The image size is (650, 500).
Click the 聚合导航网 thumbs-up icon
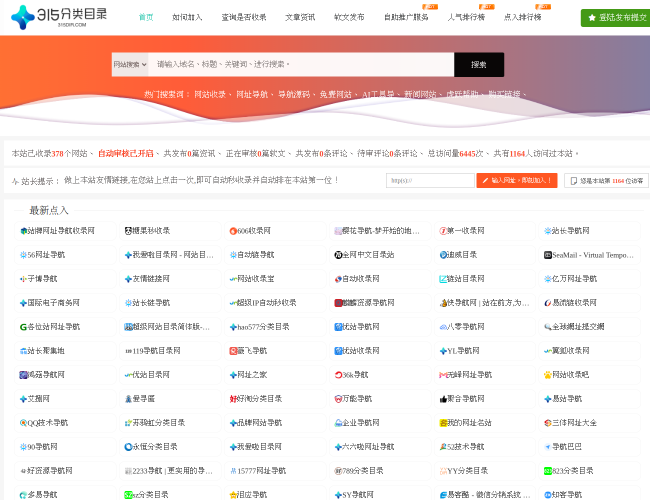(x=442, y=399)
